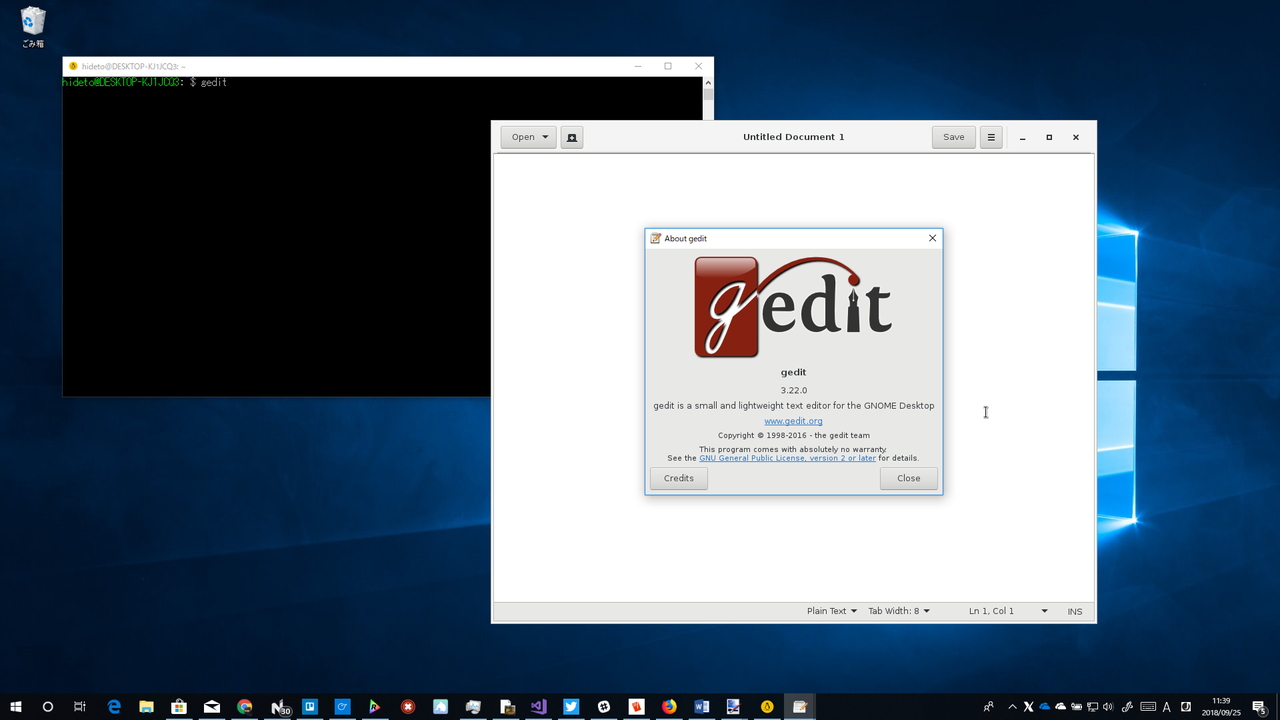
Task: Open the gedit icon in the taskbar
Action: (799, 707)
